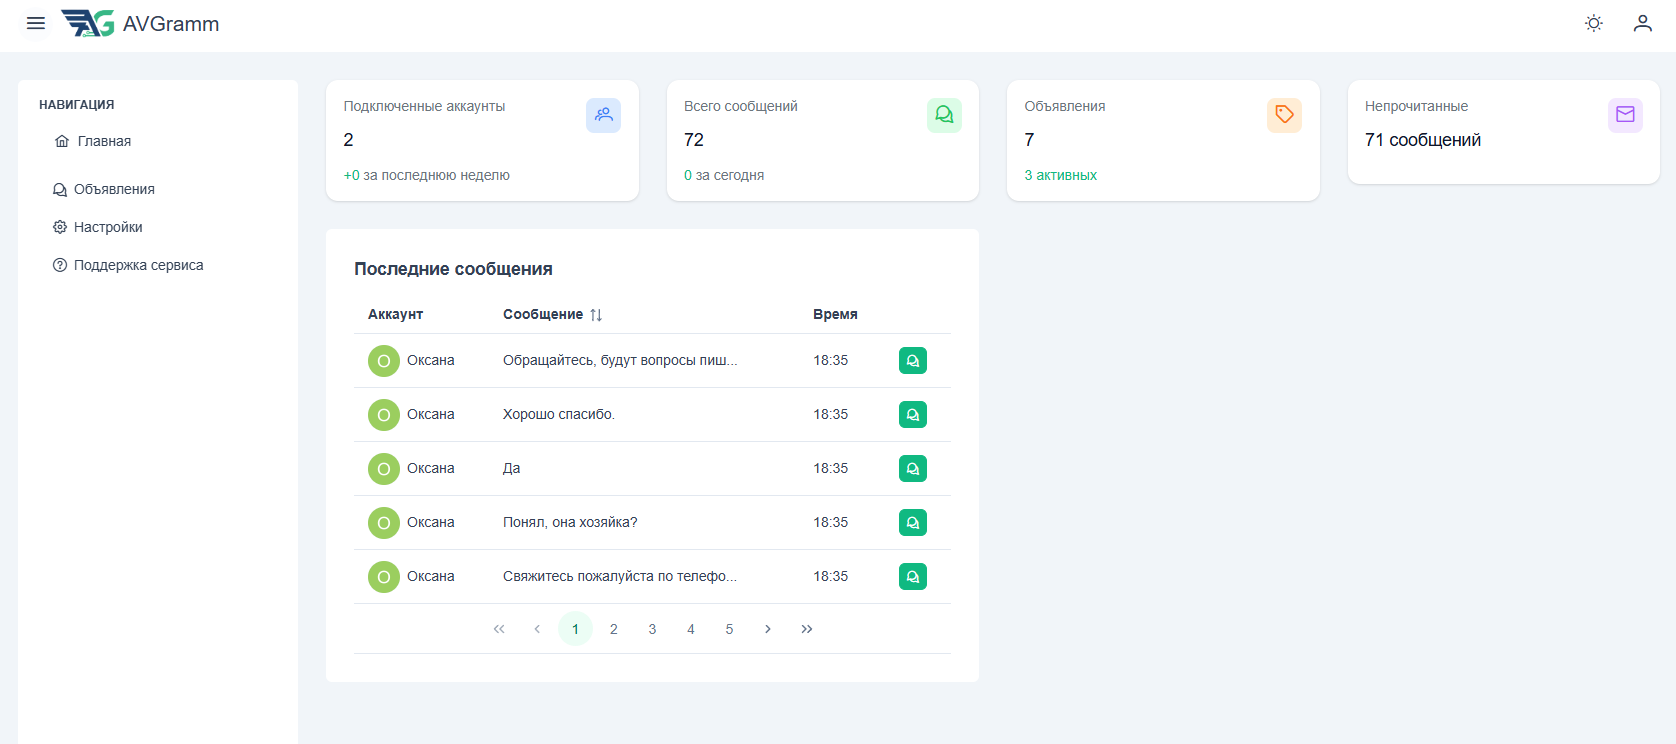Click the orange listings tag icon
The width and height of the screenshot is (1676, 744).
coord(1284,115)
